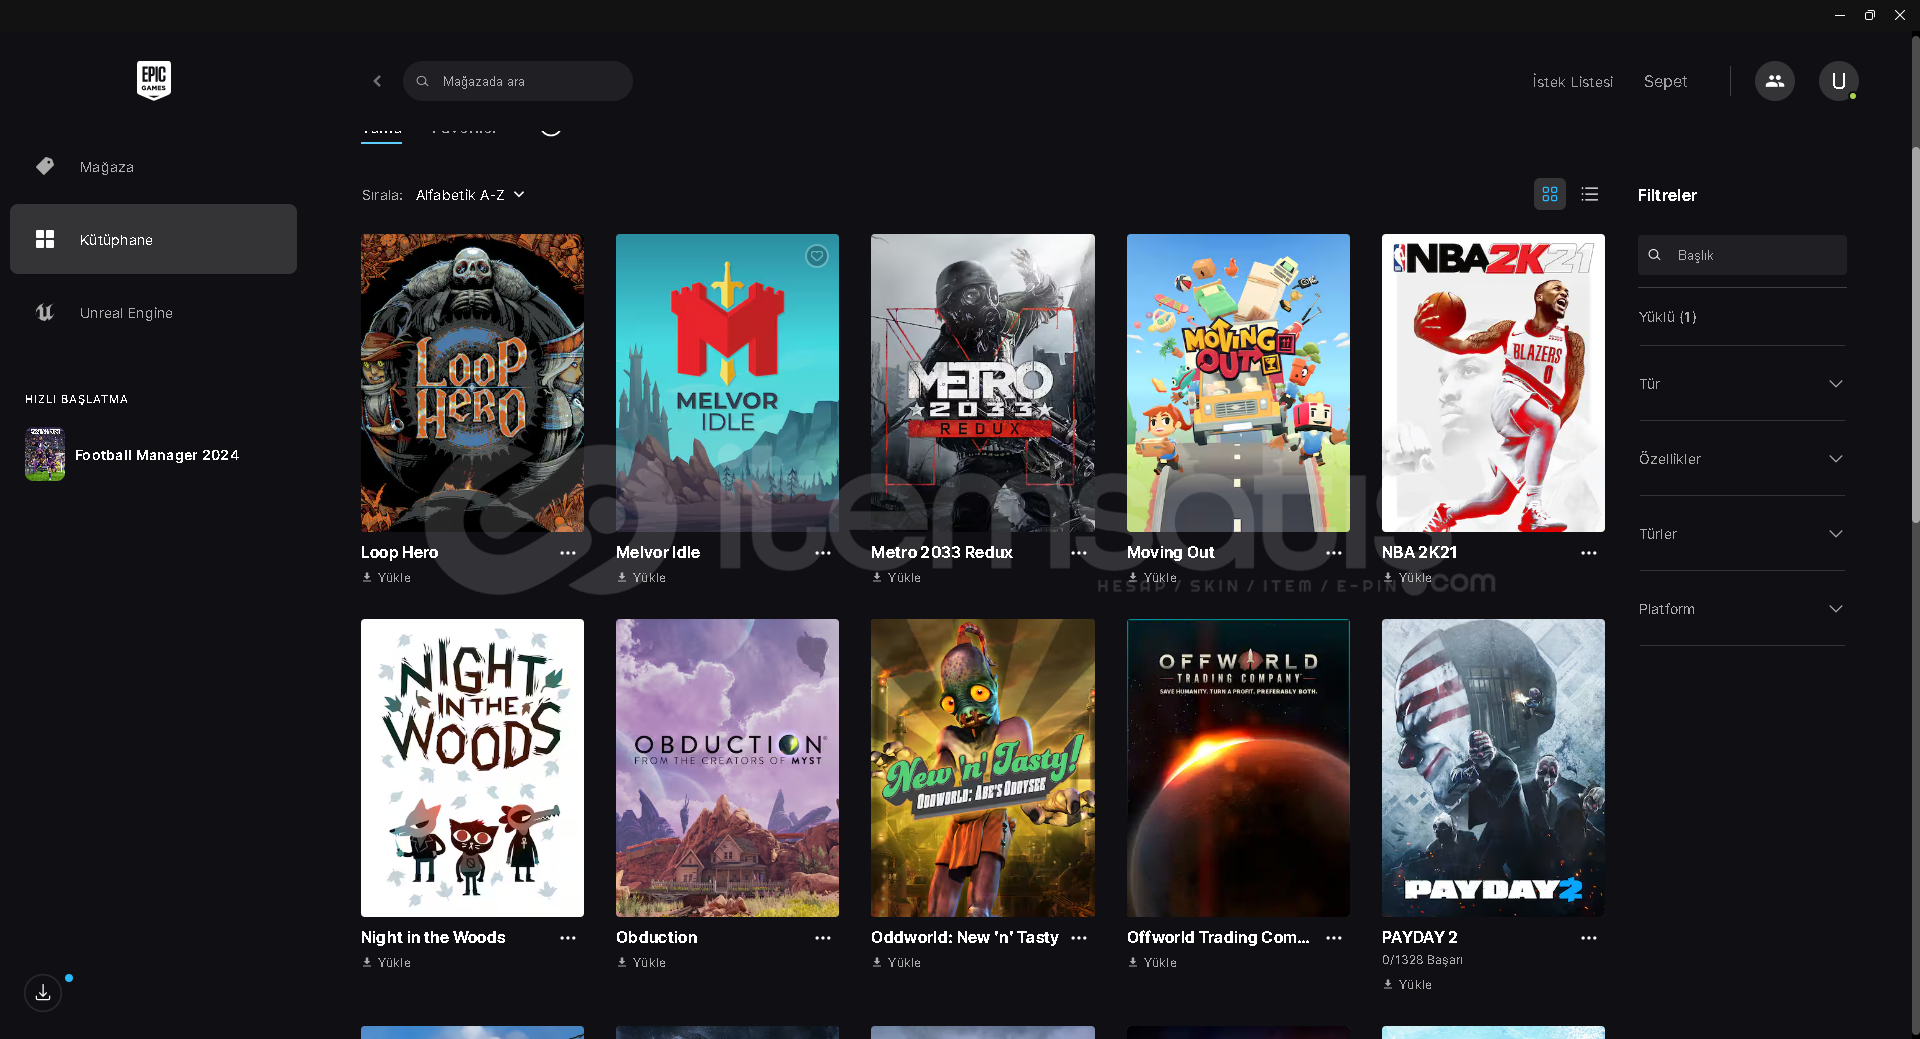Open the Sırala Alfabetik A-Z dropdown
Image resolution: width=1920 pixels, height=1039 pixels.
(x=470, y=195)
